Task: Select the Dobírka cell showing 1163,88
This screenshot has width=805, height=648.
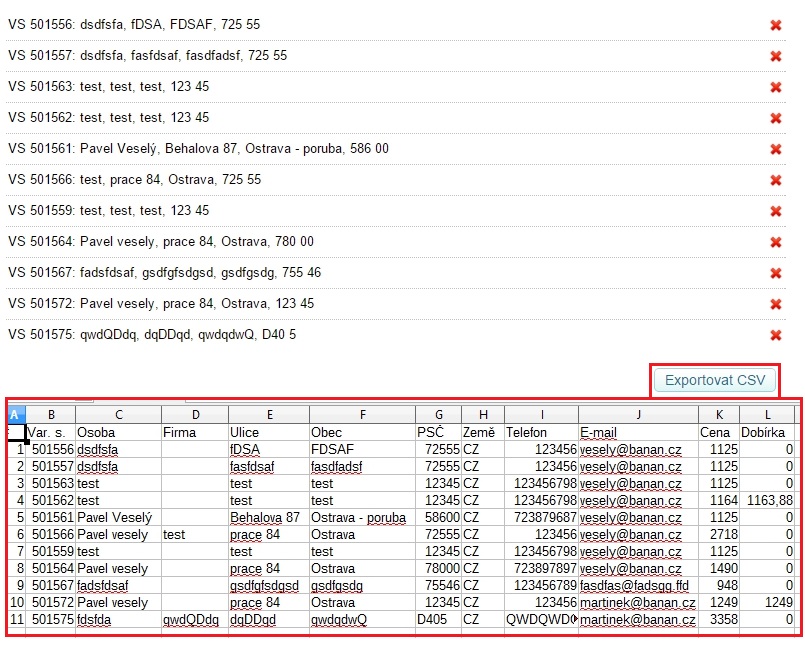Action: (767, 500)
